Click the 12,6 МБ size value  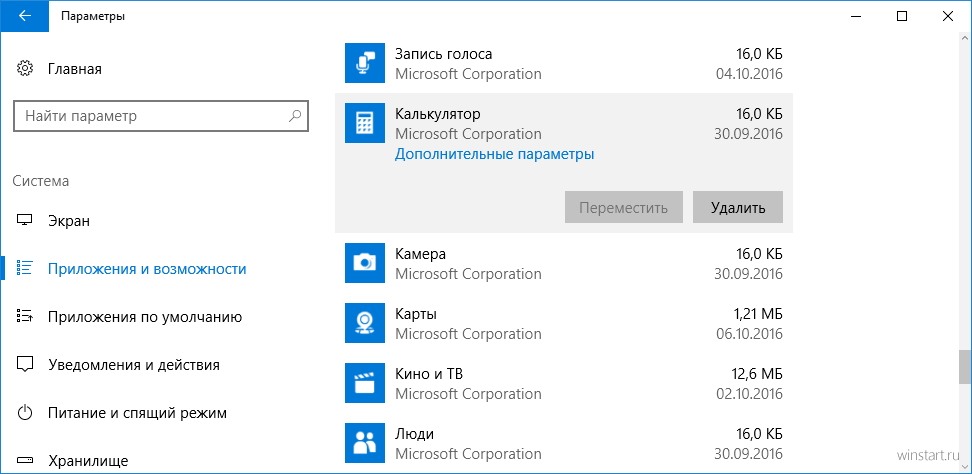pos(756,374)
